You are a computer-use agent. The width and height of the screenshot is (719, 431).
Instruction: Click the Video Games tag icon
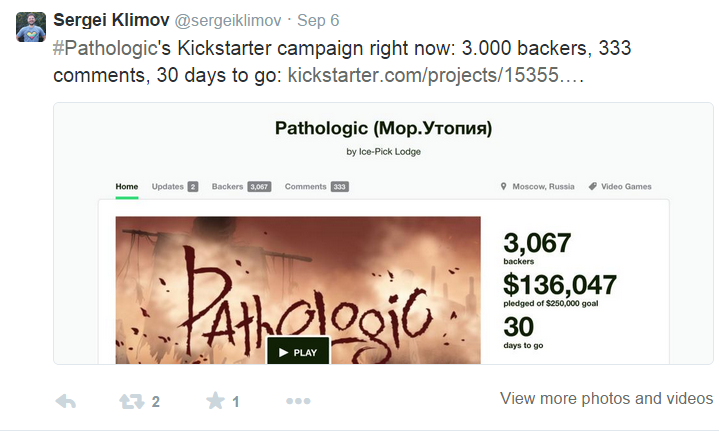593,187
